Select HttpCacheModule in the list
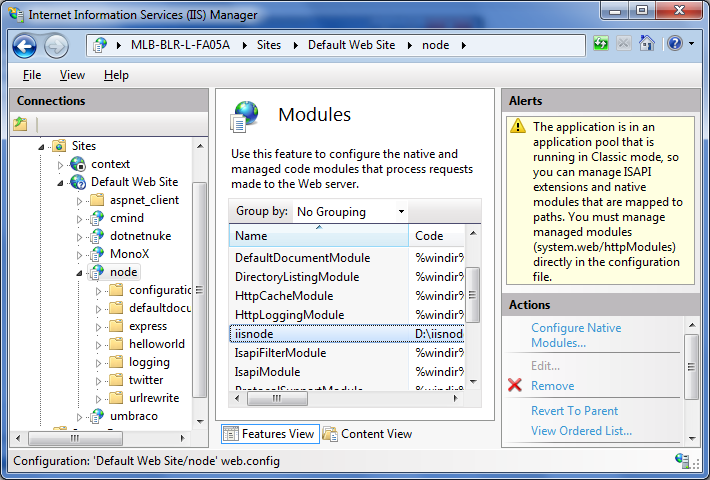The width and height of the screenshot is (710, 480). coord(346,296)
